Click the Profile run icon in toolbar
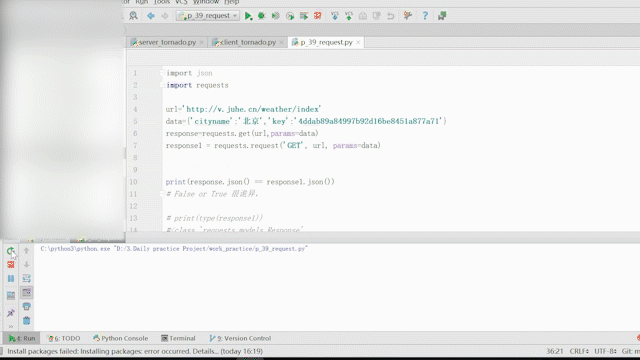Image resolution: width=640 pixels, height=360 pixels. pos(290,16)
